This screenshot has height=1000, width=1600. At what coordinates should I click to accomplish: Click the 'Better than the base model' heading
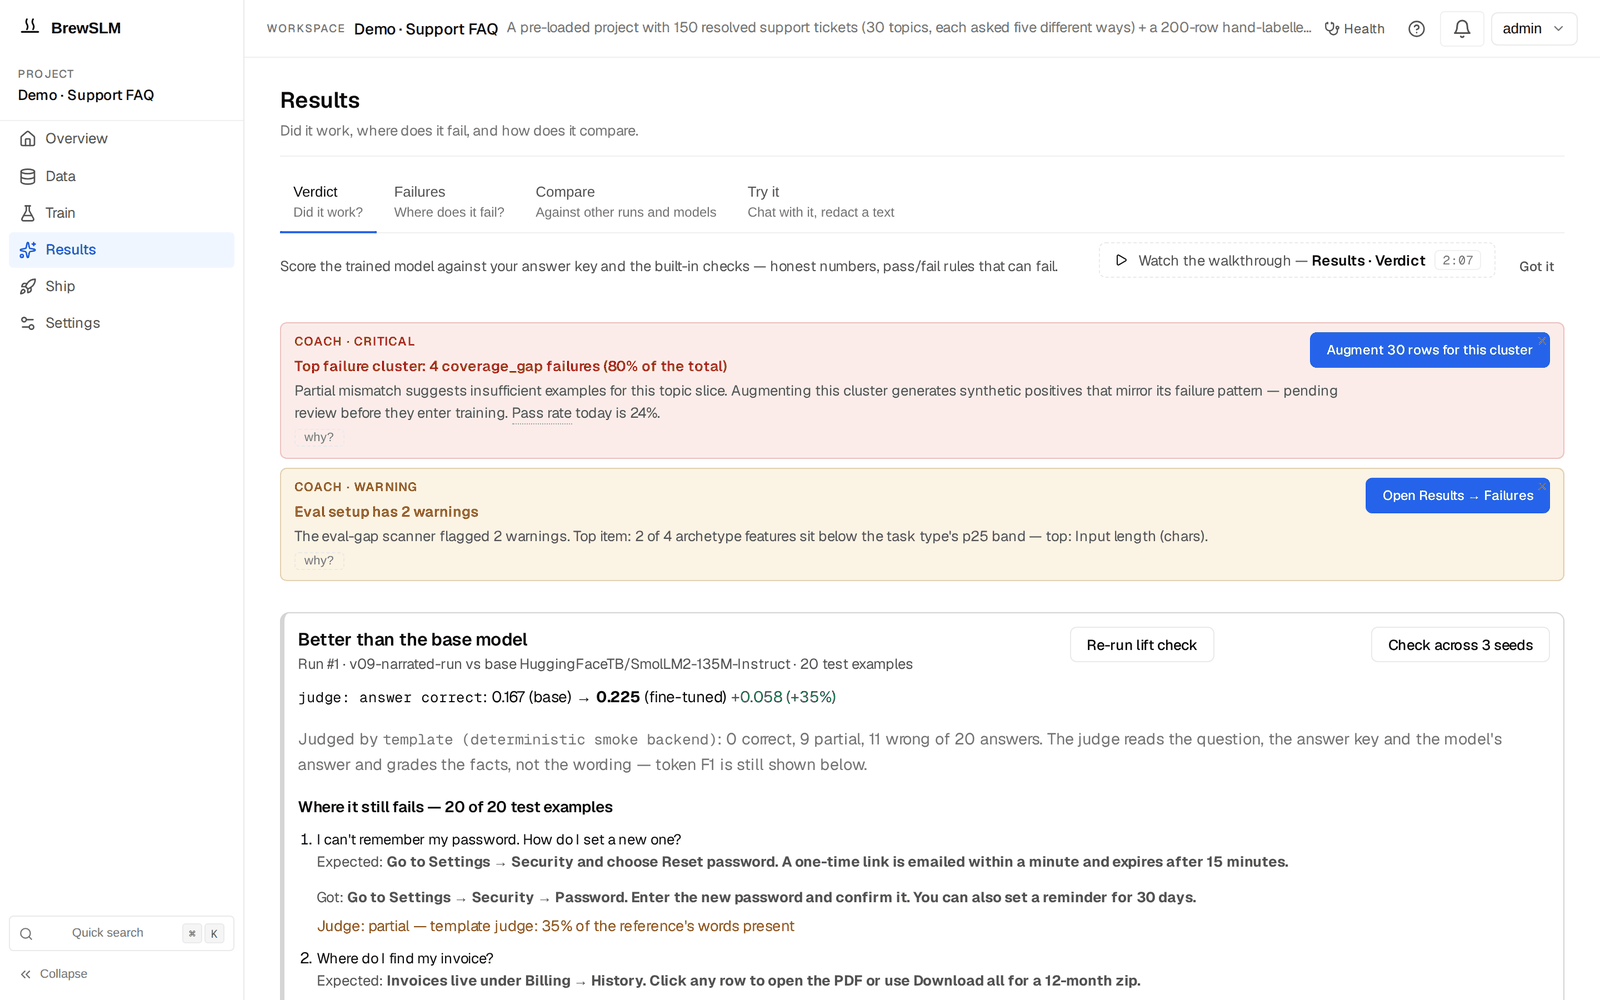click(x=412, y=640)
